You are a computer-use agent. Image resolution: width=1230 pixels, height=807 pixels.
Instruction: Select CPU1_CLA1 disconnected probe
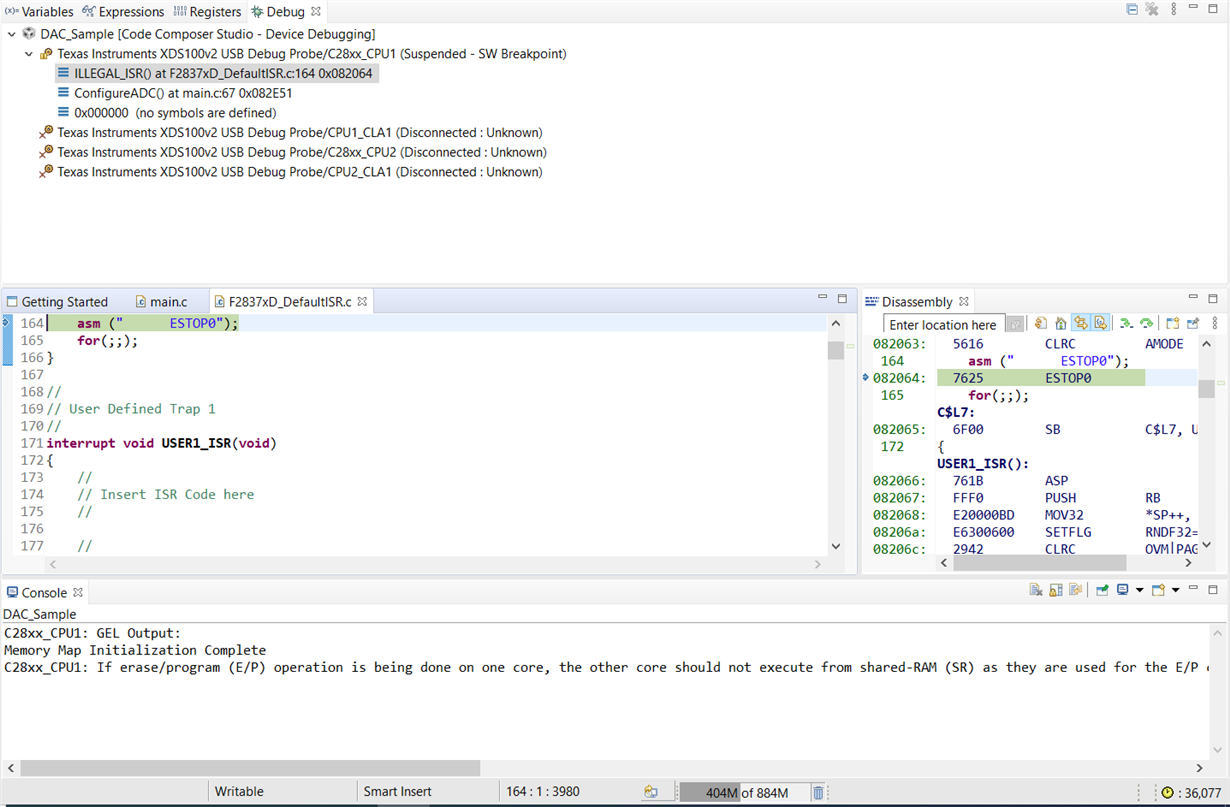pyautogui.click(x=290, y=132)
